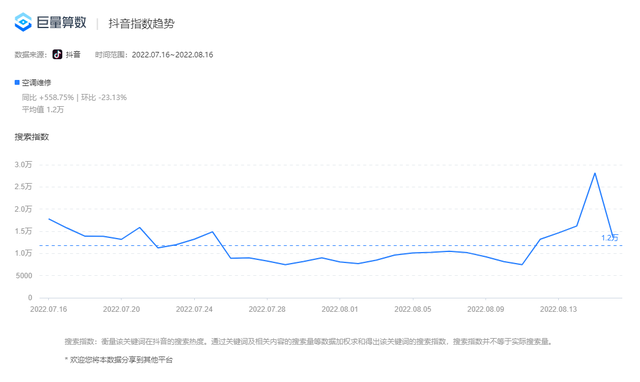Click the date range 2022.07.16~2022.08.16

[x=172, y=55]
